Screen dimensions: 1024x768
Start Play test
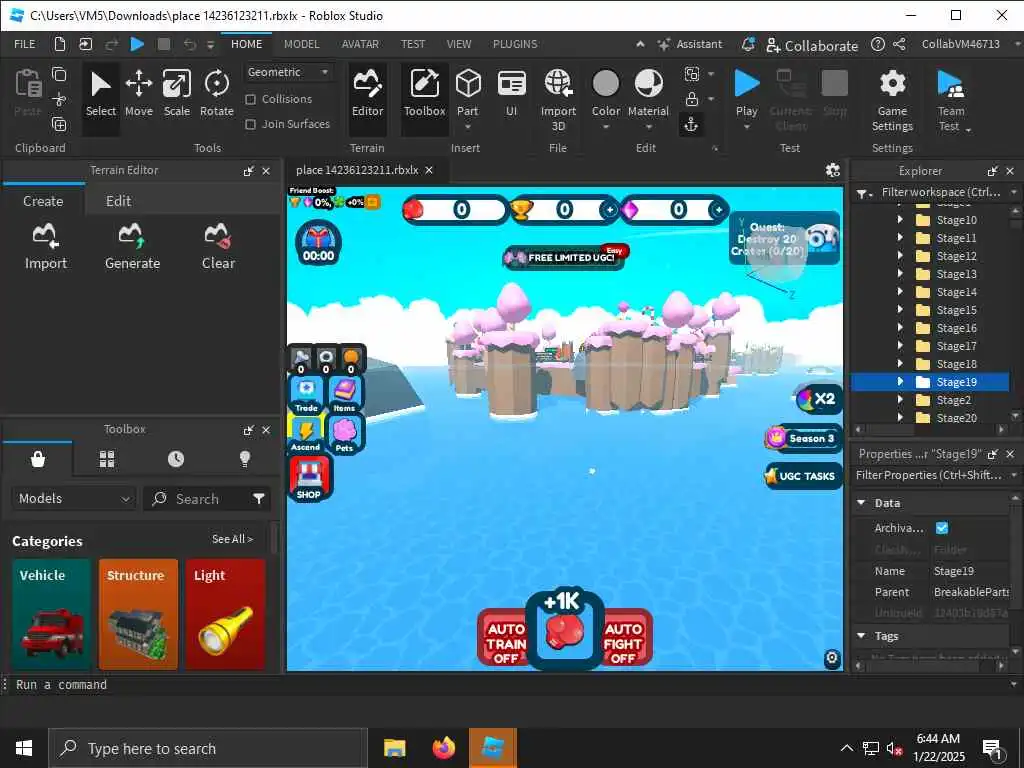tap(746, 91)
